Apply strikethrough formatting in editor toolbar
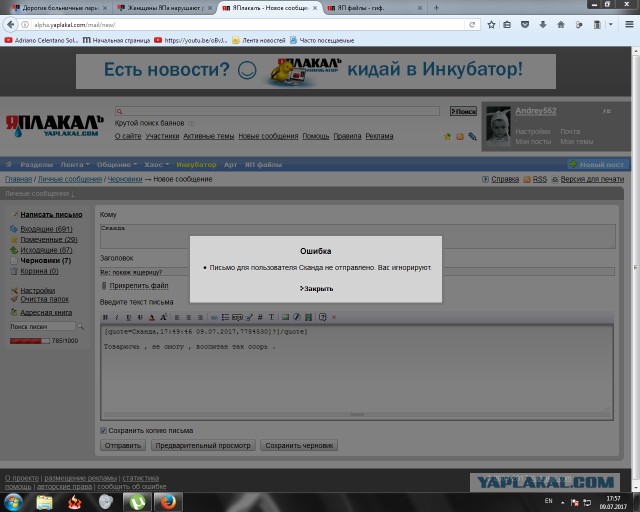 click(140, 317)
